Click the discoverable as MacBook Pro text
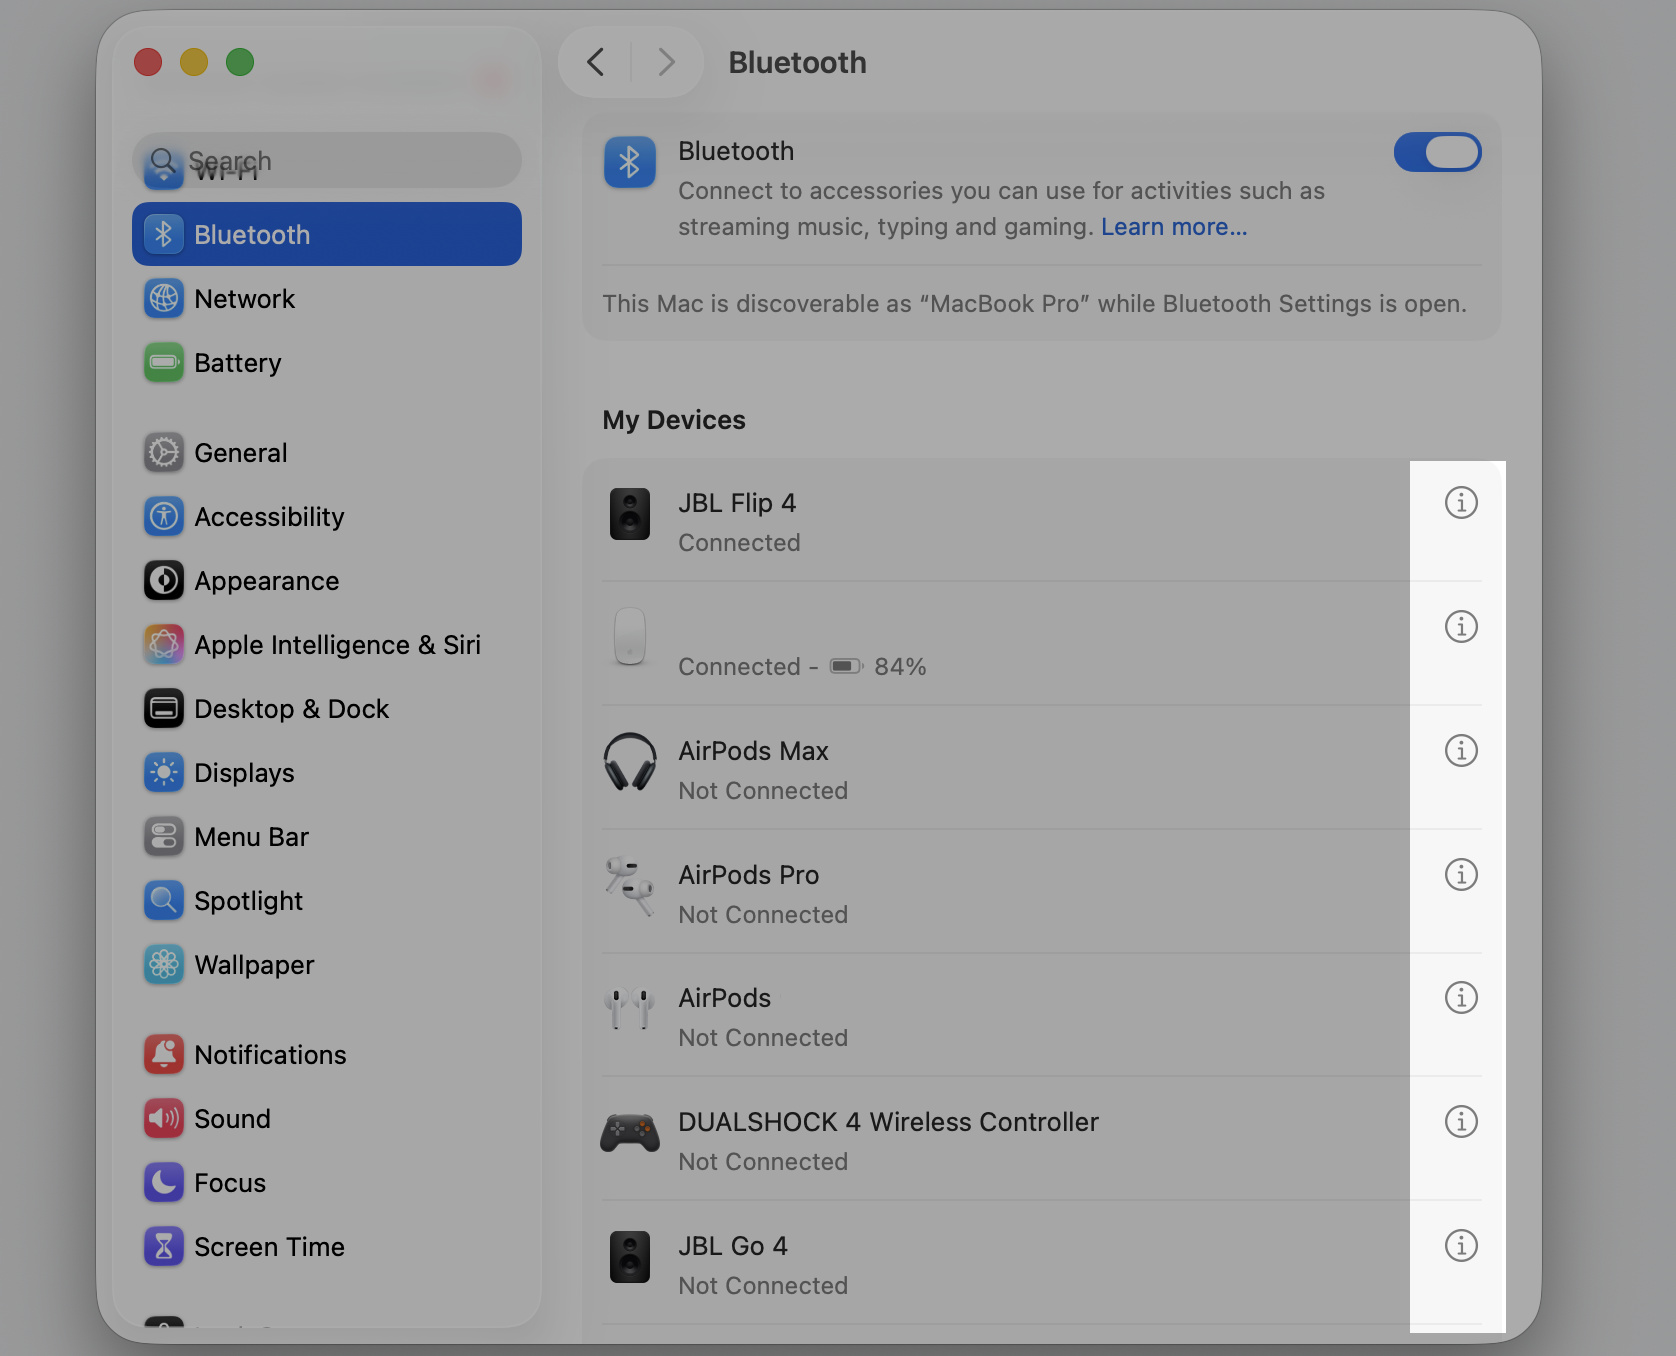The width and height of the screenshot is (1676, 1356). [x=1034, y=303]
